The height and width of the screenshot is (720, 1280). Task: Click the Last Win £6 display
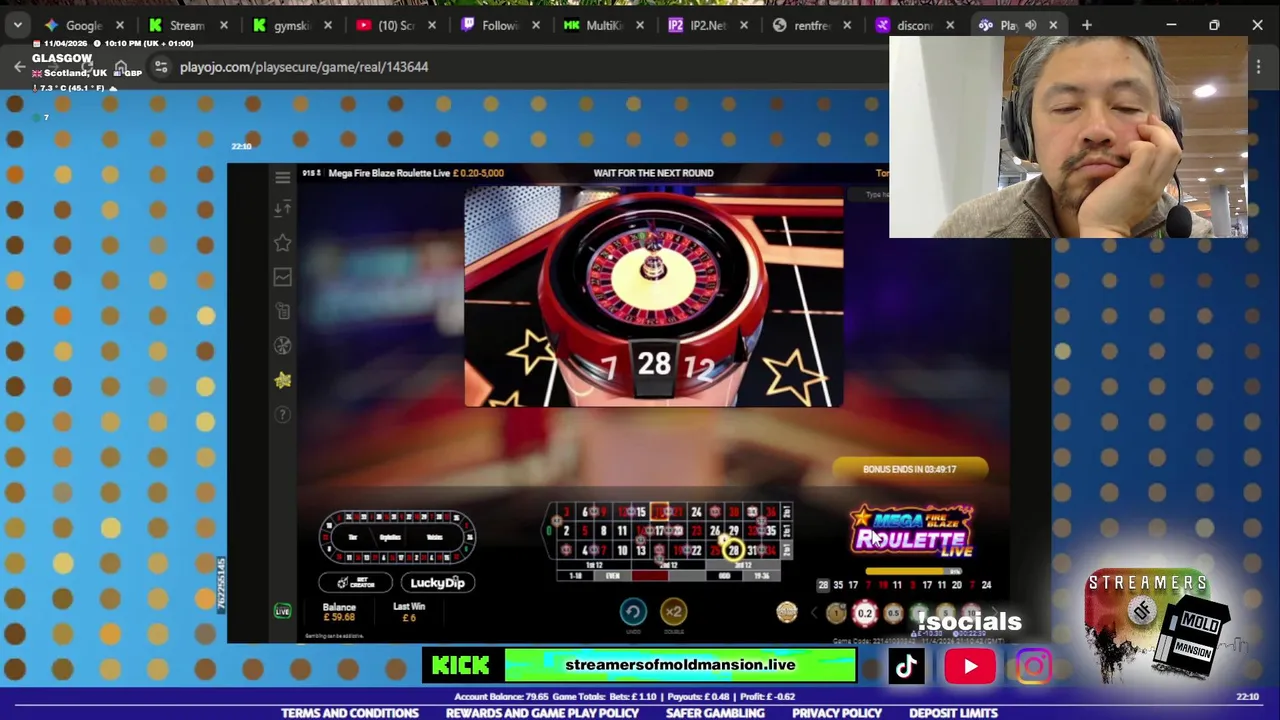point(409,612)
